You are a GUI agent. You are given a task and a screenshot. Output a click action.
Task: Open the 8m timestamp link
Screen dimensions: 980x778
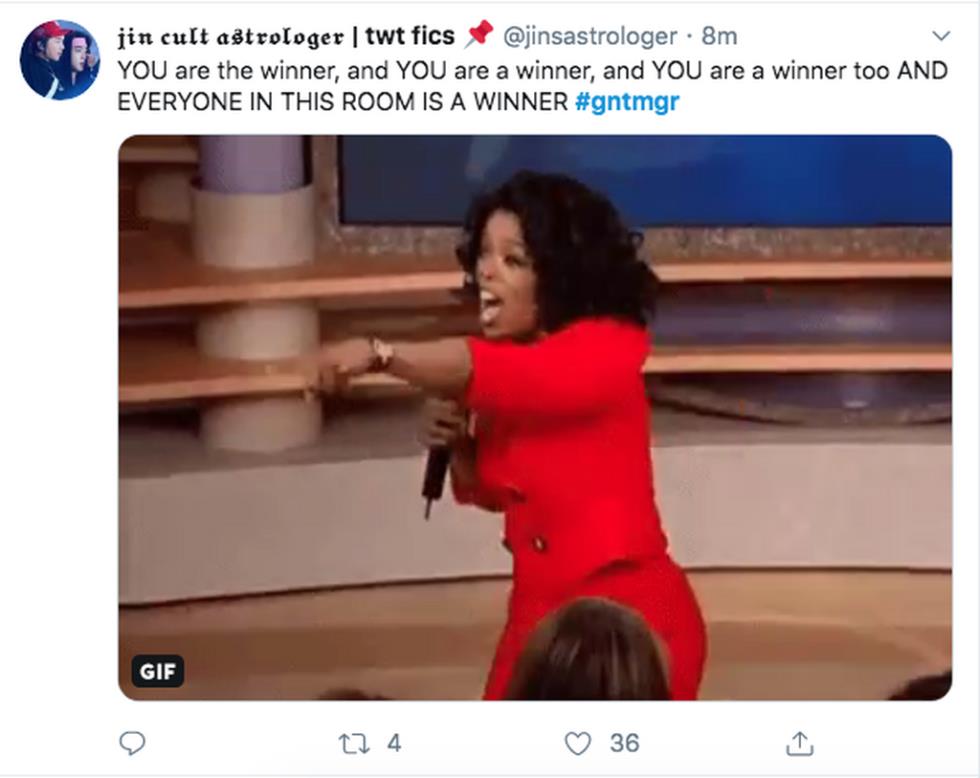719,36
